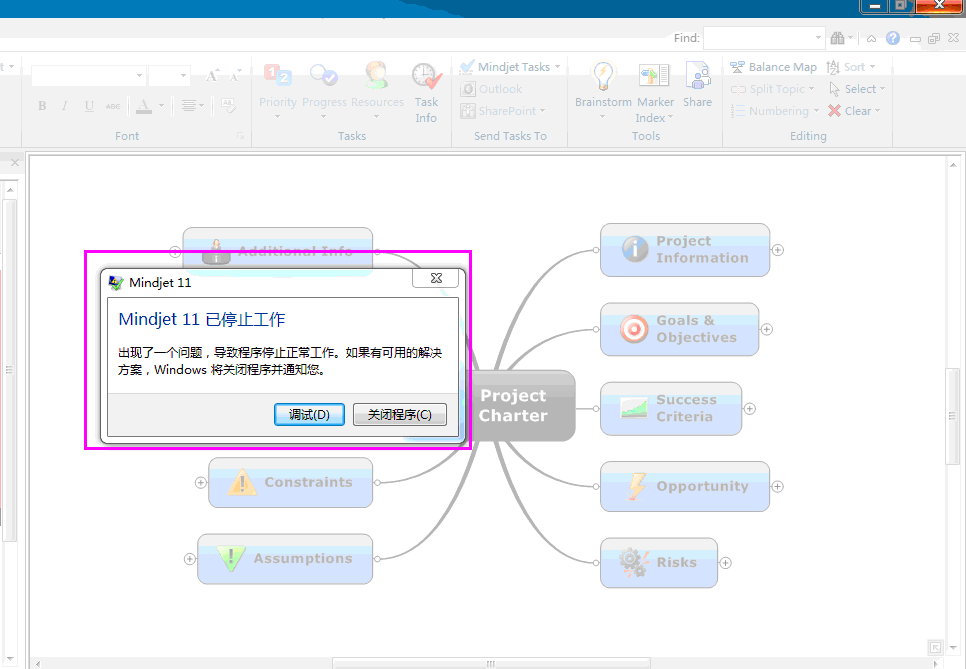The image size is (966, 669).
Task: Toggle underline formatting
Action: point(89,106)
